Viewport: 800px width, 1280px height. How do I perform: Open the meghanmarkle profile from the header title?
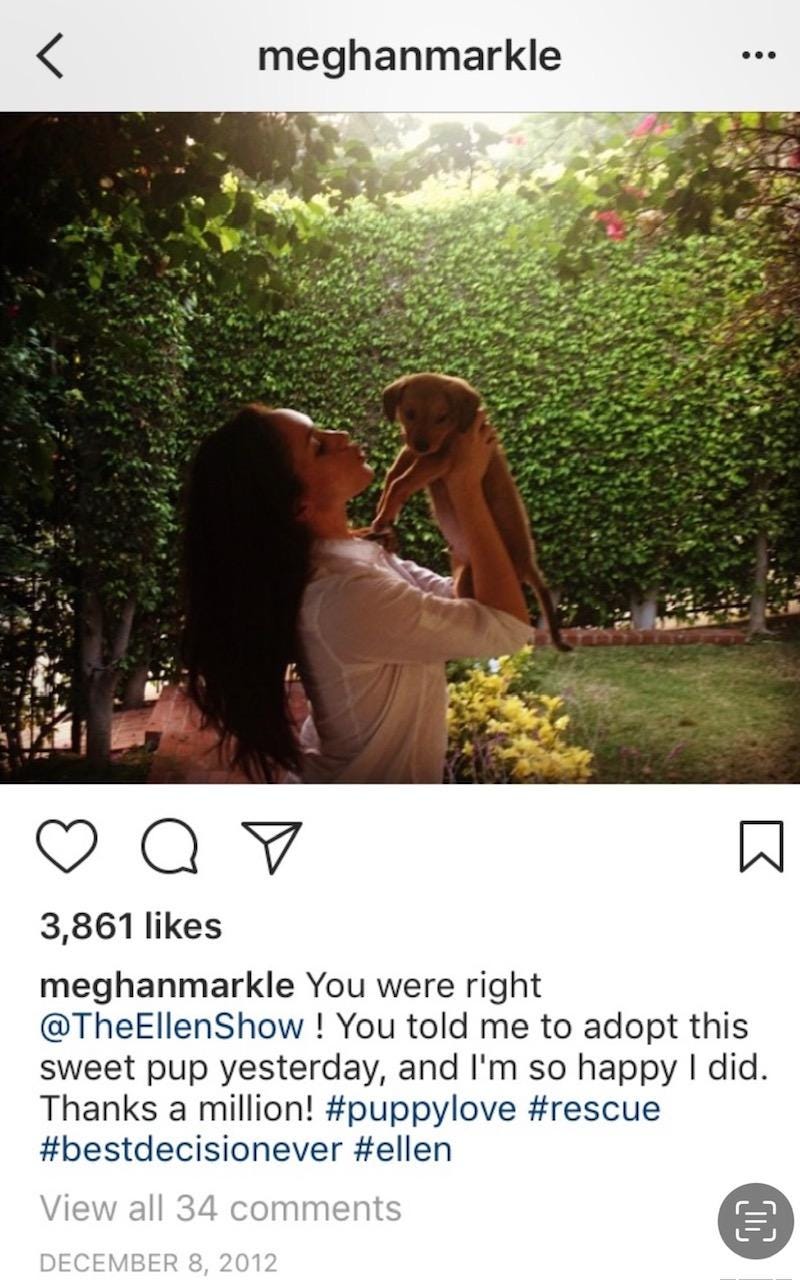409,57
